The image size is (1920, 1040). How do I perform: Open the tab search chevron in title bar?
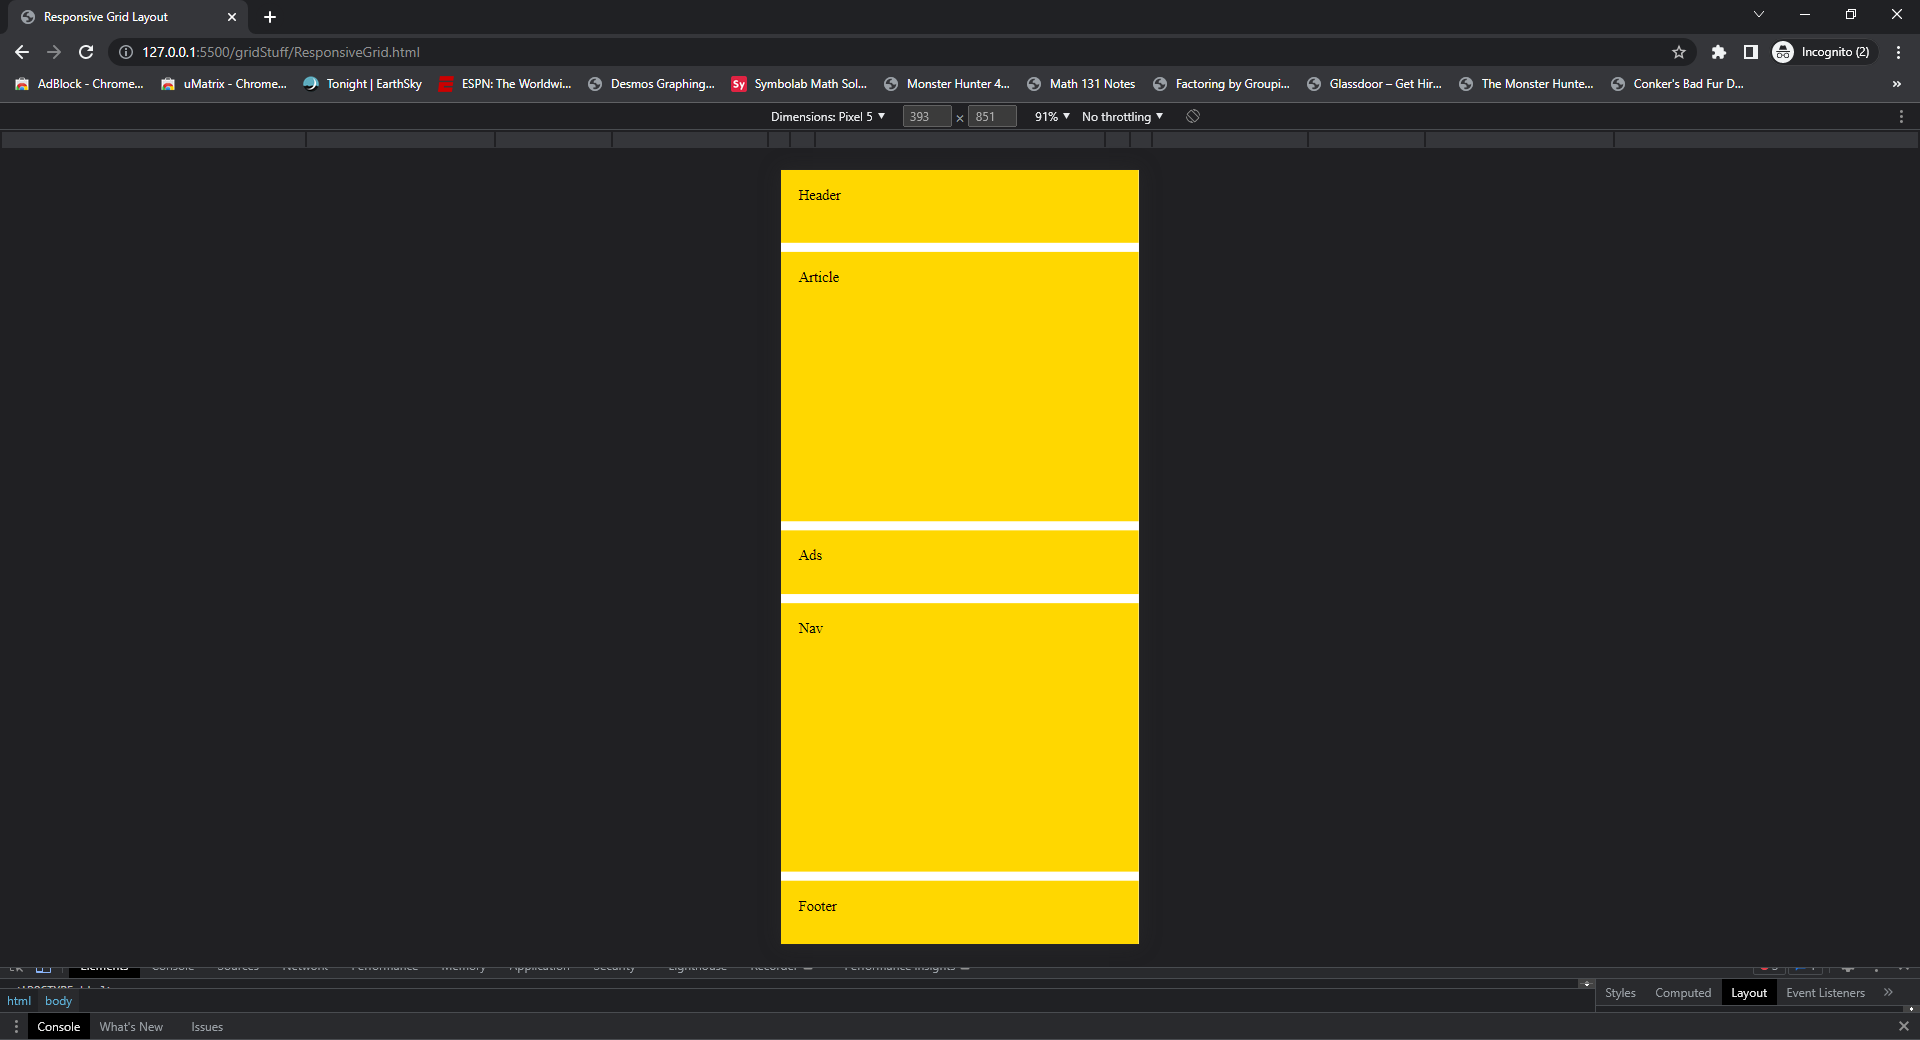click(x=1759, y=15)
